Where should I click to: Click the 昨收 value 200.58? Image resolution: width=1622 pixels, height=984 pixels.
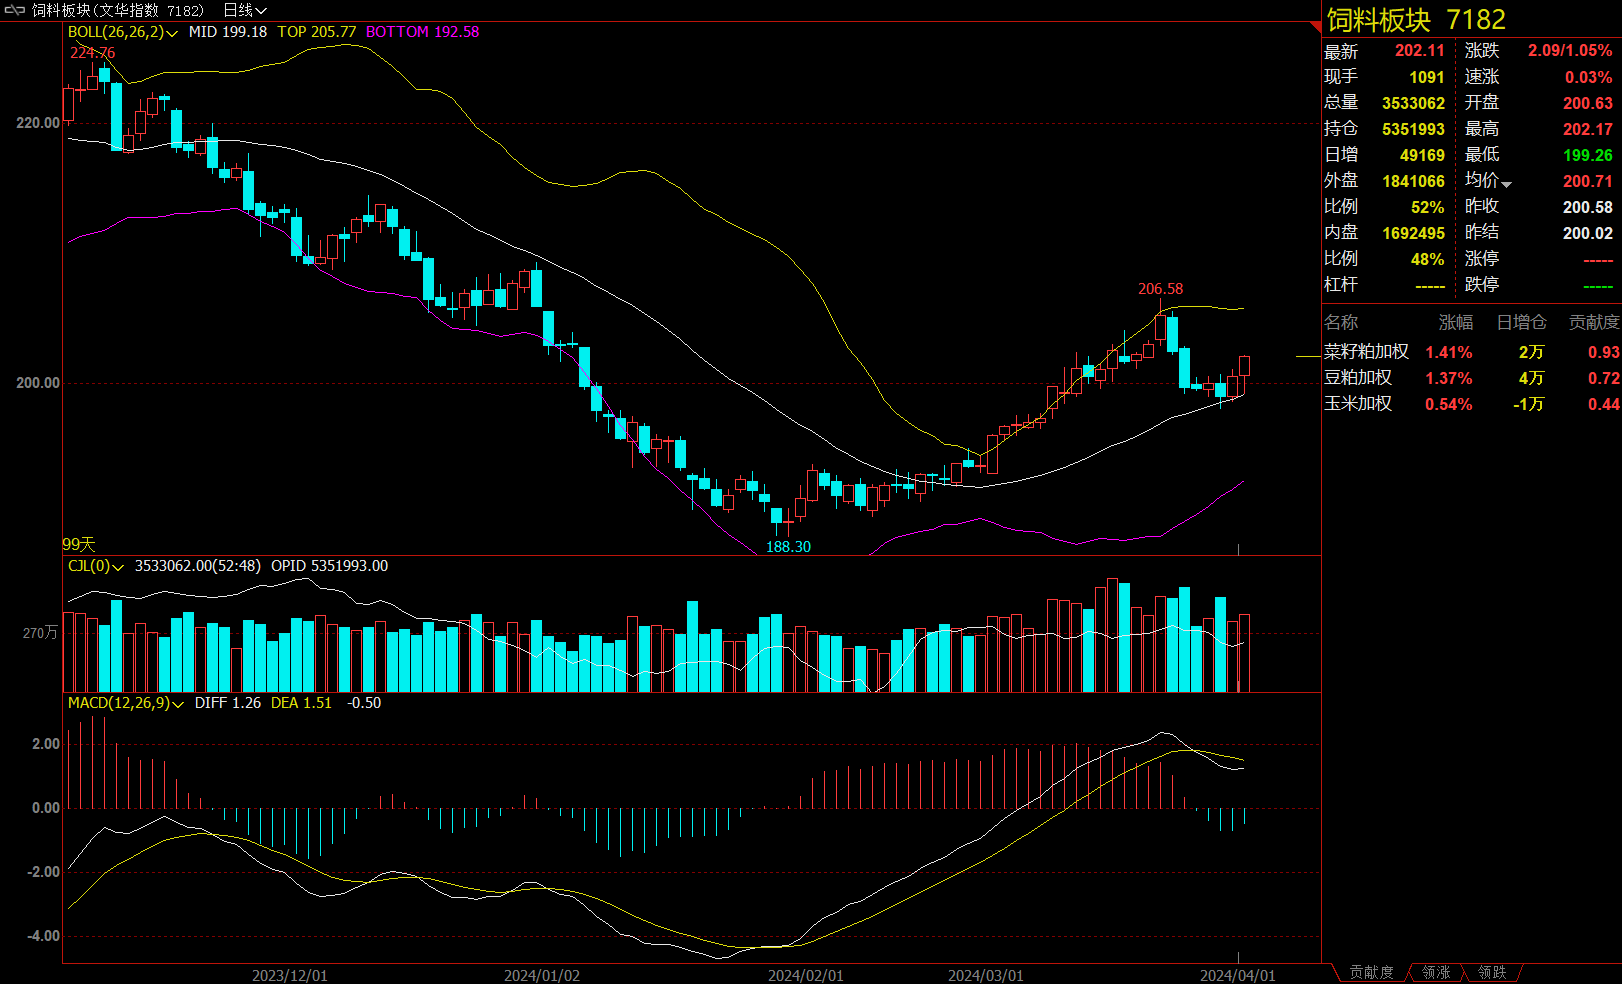click(x=1588, y=207)
